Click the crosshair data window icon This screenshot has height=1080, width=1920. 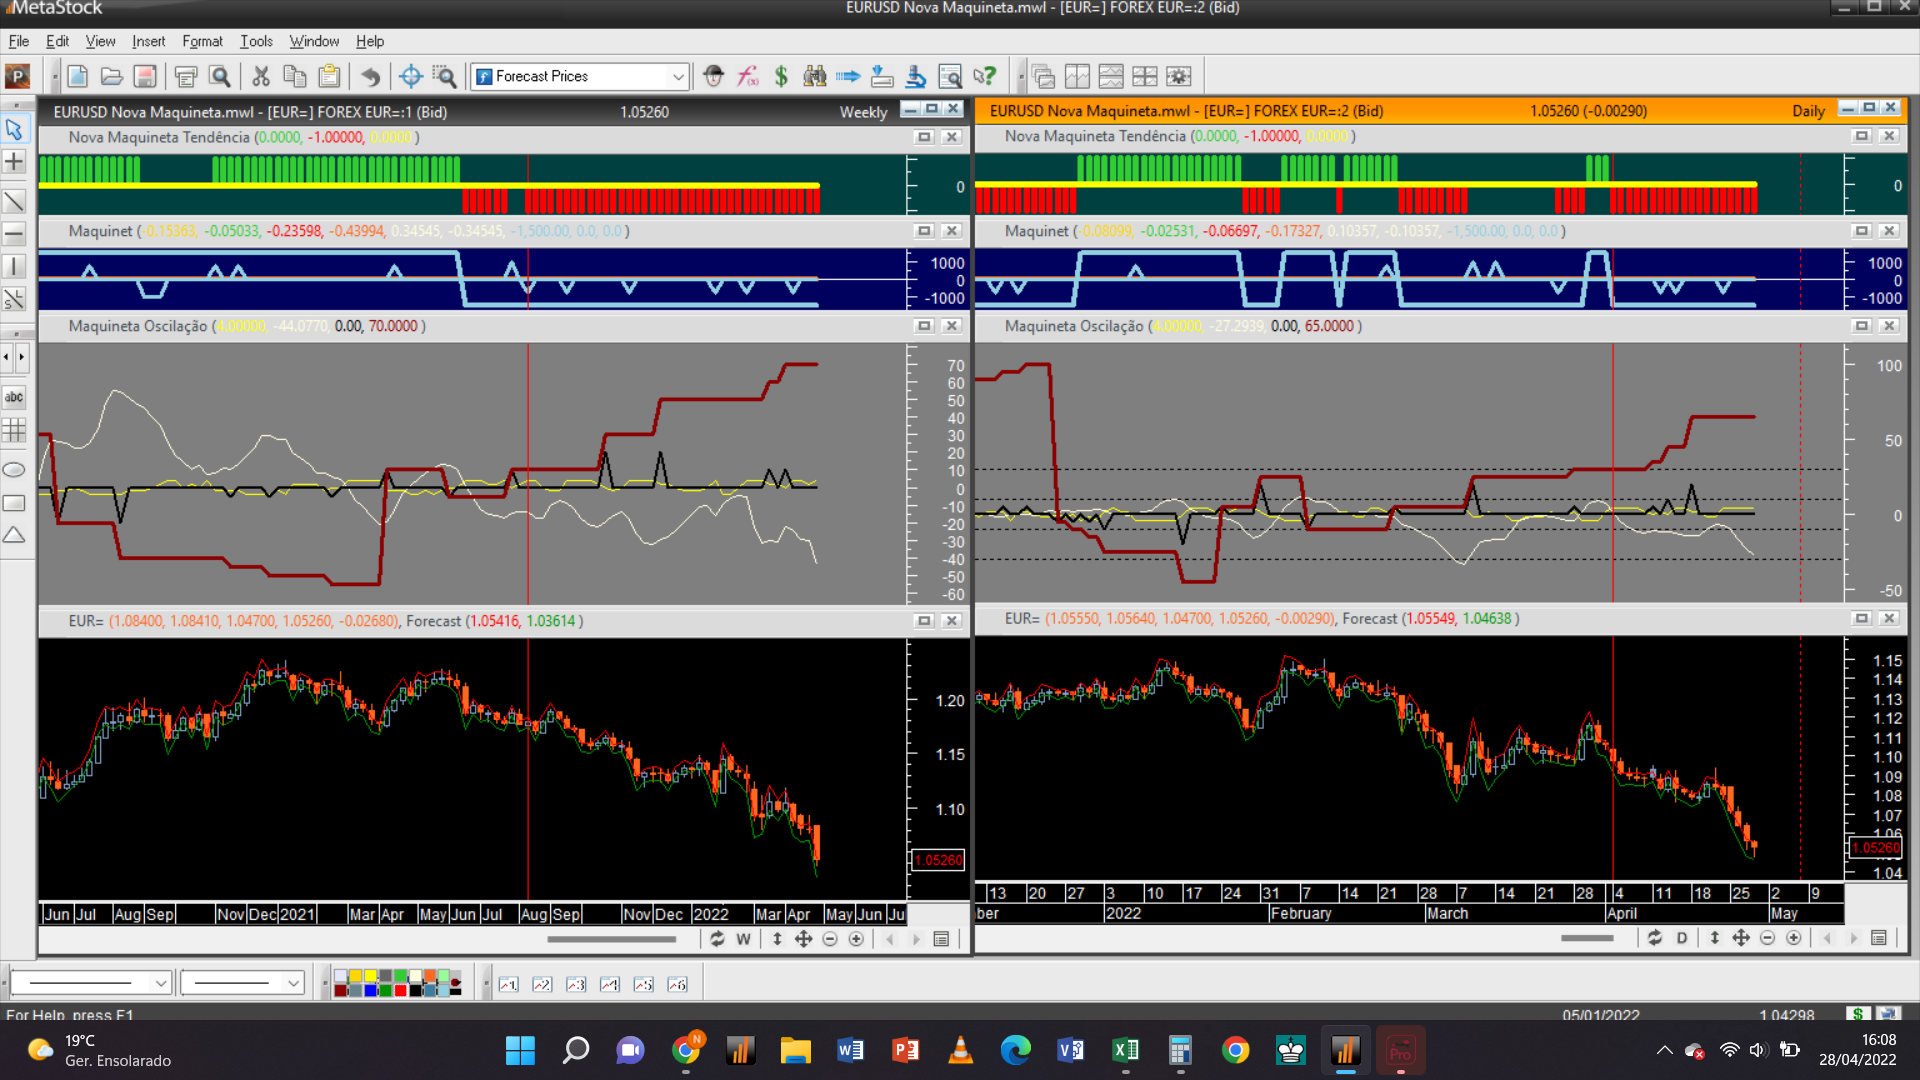(x=410, y=76)
